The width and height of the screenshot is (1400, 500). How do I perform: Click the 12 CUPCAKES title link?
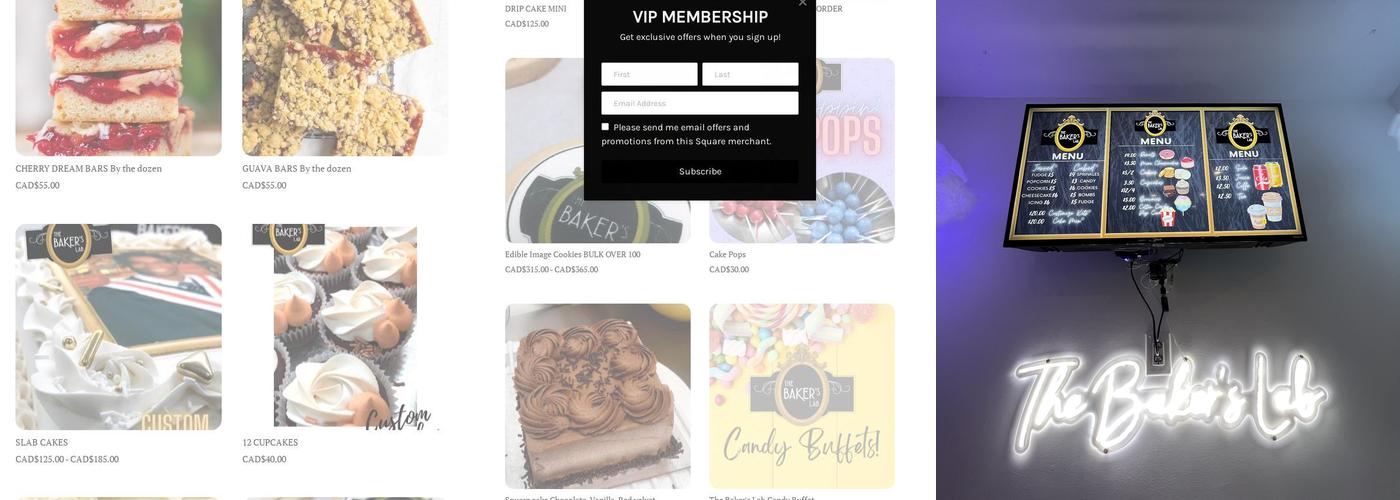coord(270,443)
